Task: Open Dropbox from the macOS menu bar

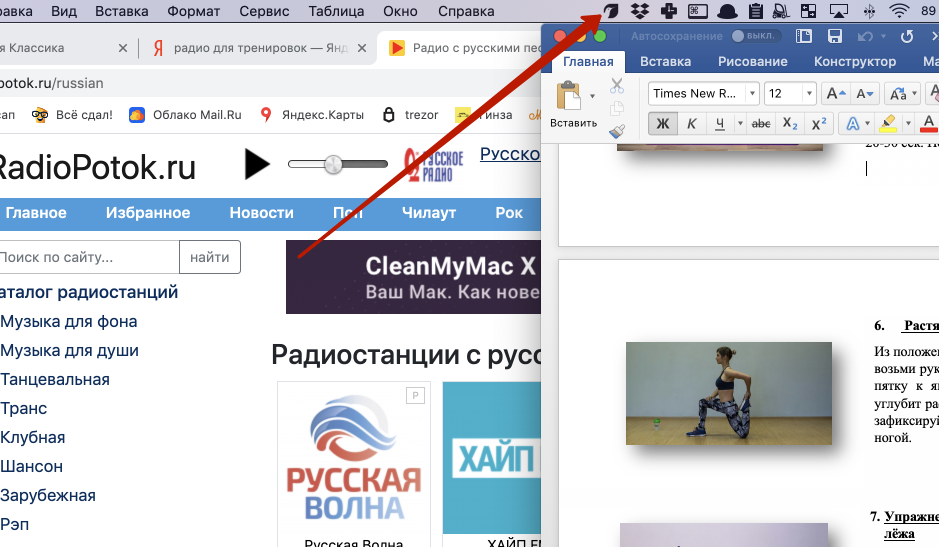Action: click(x=640, y=11)
